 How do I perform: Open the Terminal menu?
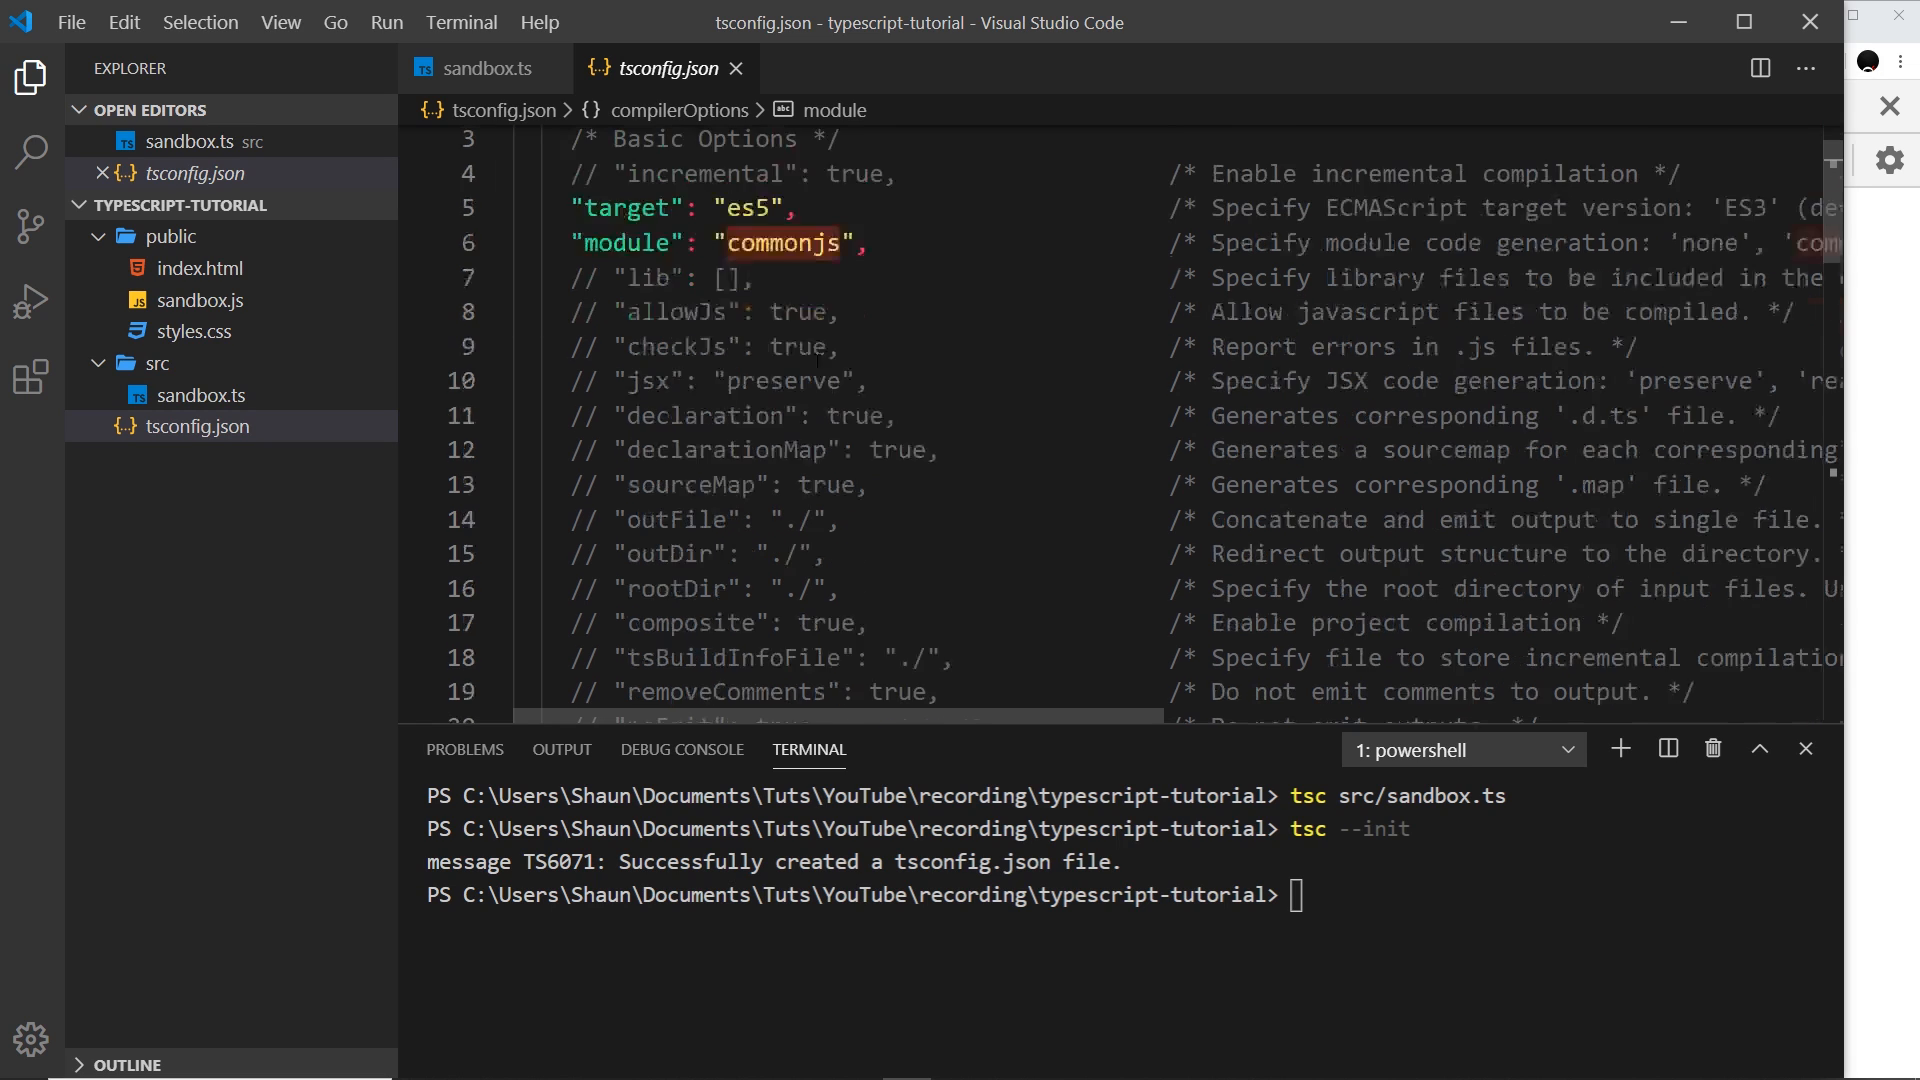(x=461, y=22)
